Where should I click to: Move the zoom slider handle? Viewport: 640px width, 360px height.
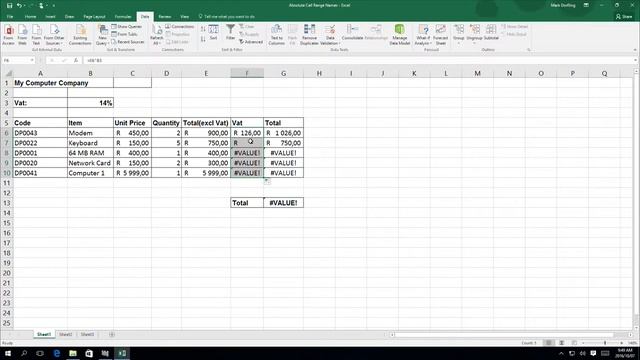605,343
